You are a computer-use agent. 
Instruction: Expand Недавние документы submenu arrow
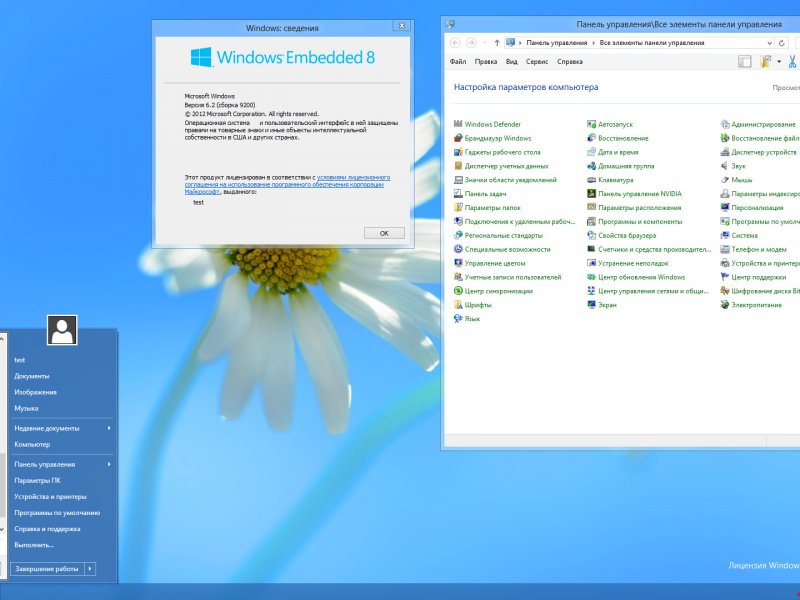pyautogui.click(x=109, y=428)
